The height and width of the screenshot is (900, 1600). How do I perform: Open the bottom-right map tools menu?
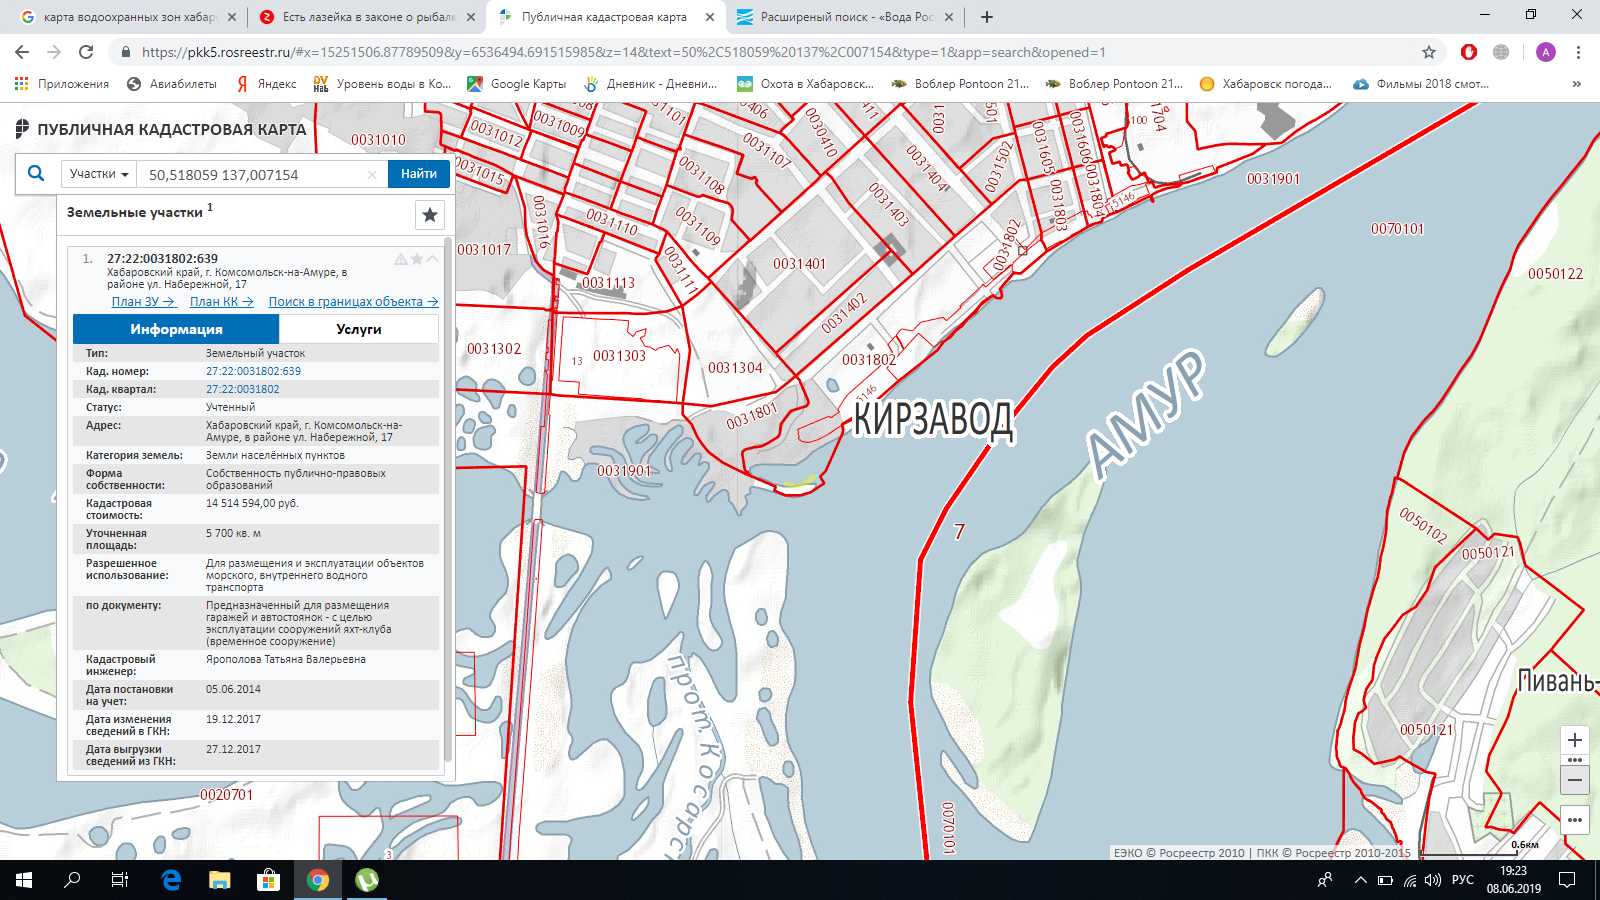click(1574, 820)
